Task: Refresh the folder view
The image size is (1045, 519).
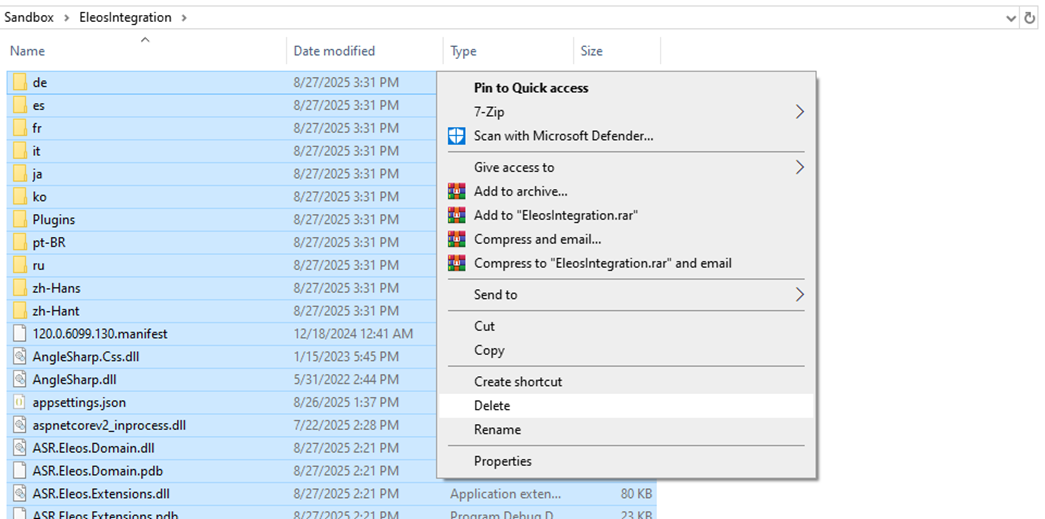Action: (x=1030, y=18)
